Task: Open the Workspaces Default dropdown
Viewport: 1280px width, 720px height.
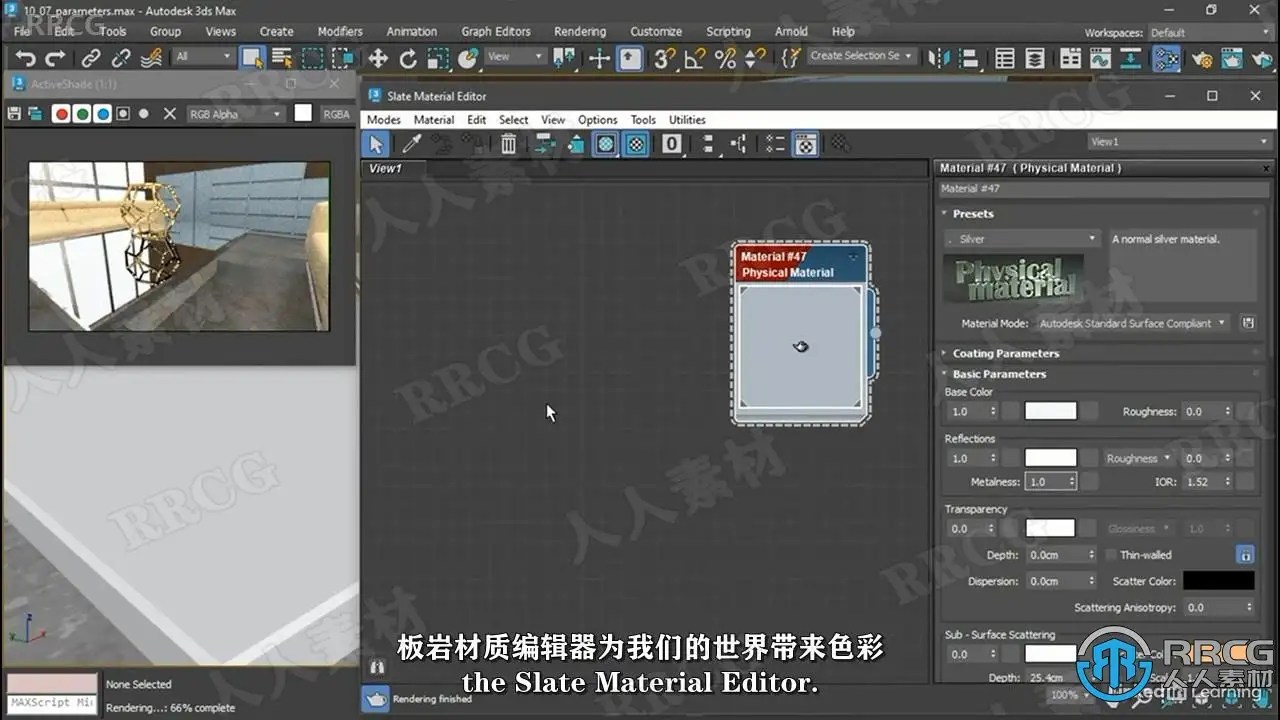Action: pos(1208,33)
